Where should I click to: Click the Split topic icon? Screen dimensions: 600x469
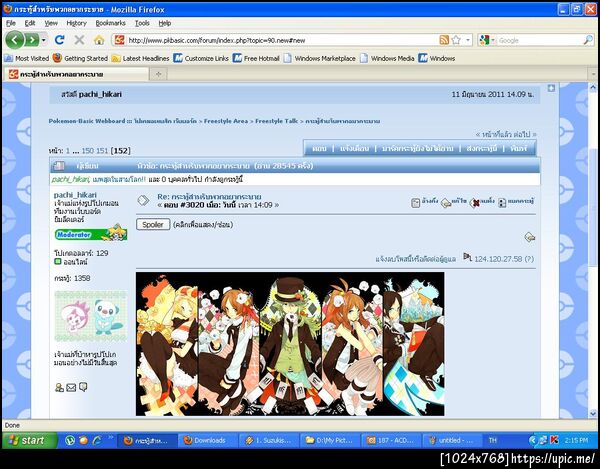point(516,202)
